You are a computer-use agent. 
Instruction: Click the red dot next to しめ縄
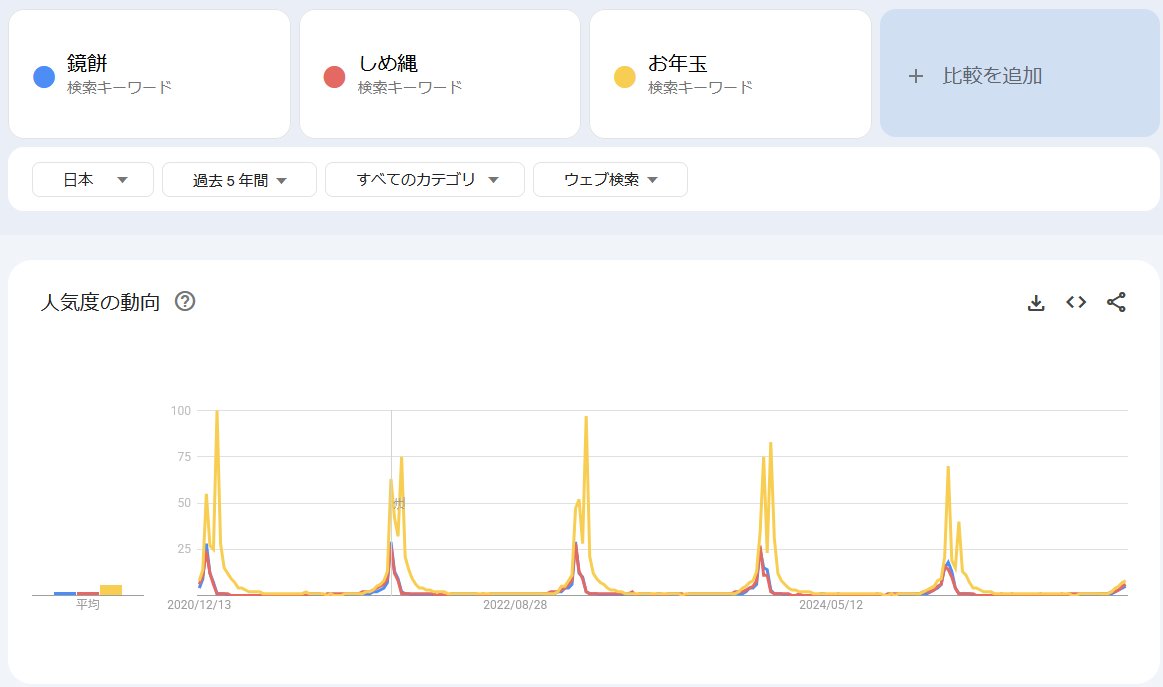(x=334, y=77)
